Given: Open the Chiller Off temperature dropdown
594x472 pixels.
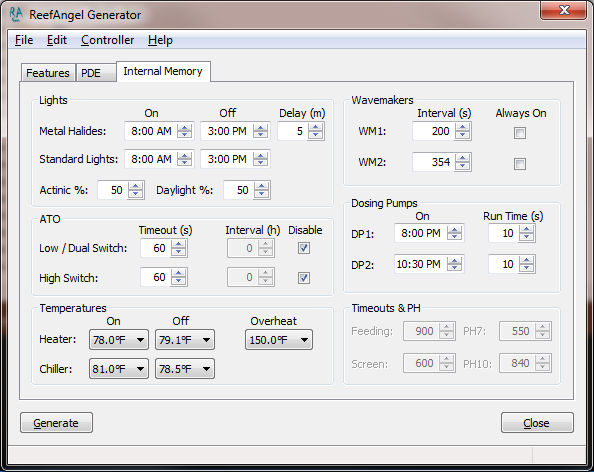Looking at the screenshot, I should click(185, 369).
